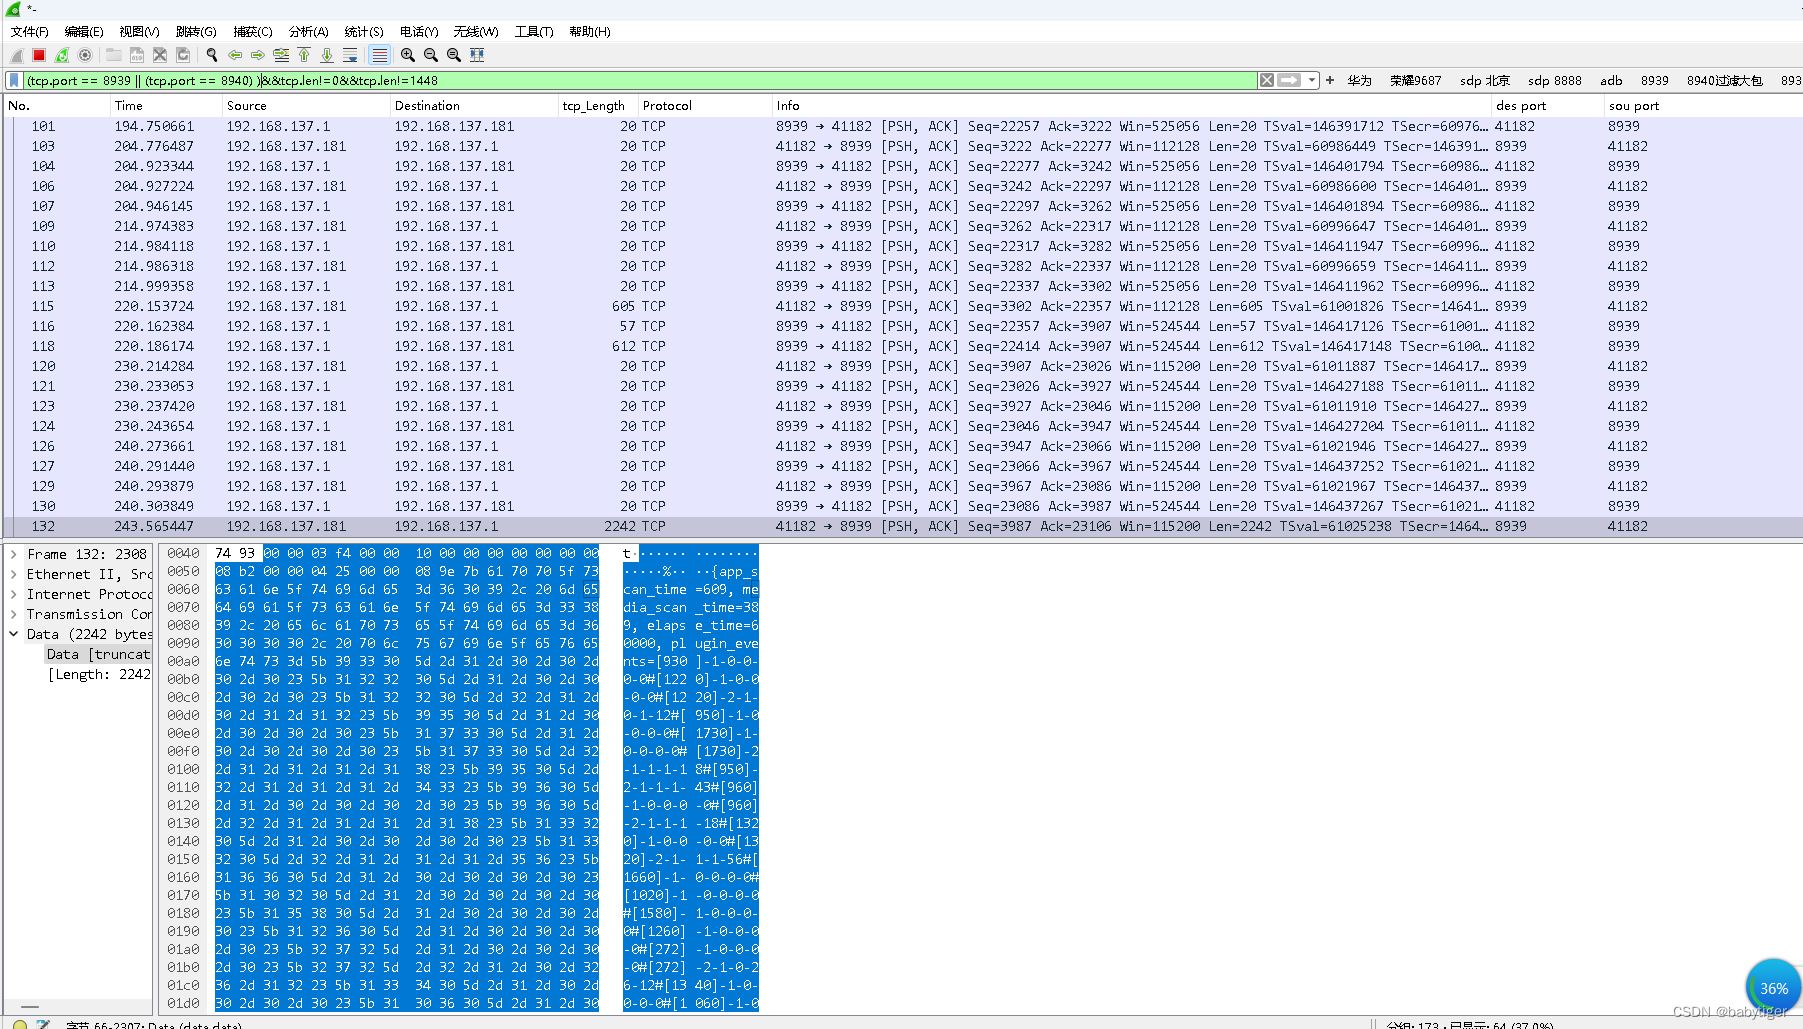Open 文件(F) menu
The width and height of the screenshot is (1803, 1029).
click(x=30, y=32)
